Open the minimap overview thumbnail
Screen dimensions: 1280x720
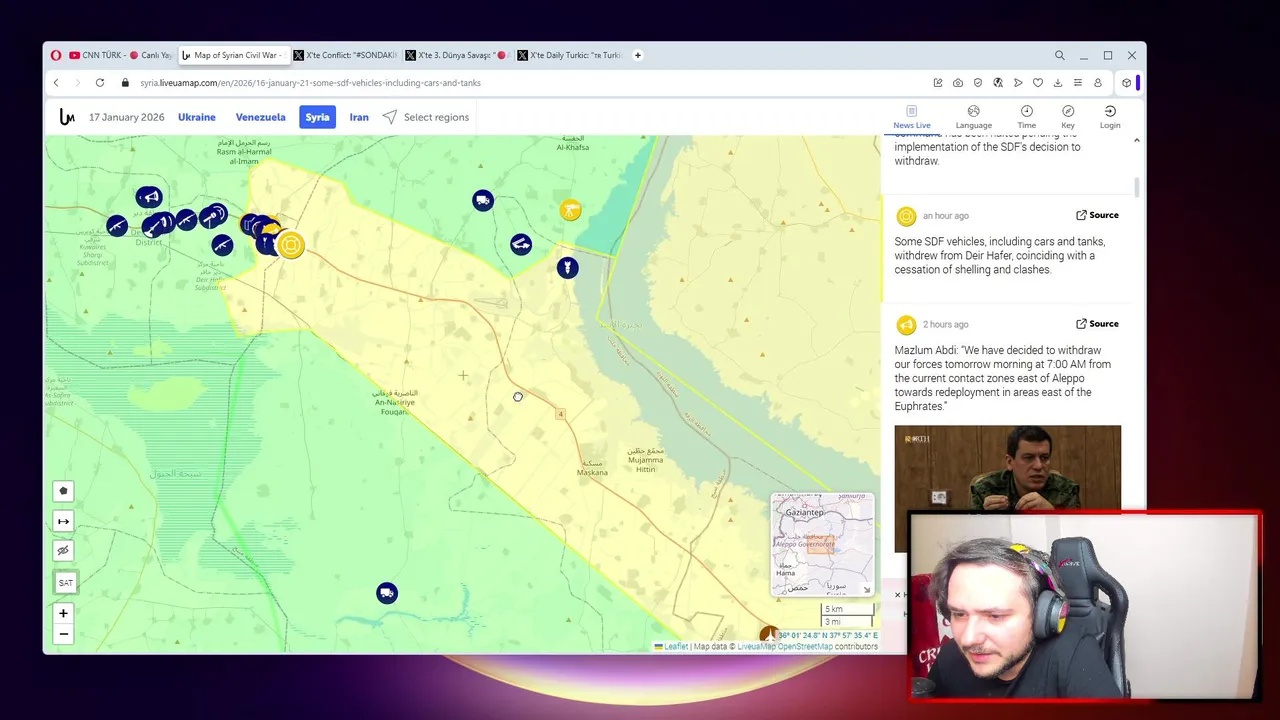tap(822, 544)
